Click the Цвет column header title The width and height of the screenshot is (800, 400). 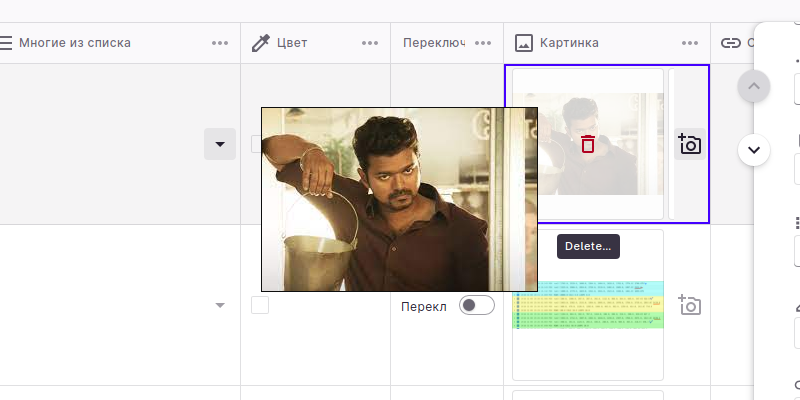(x=292, y=43)
